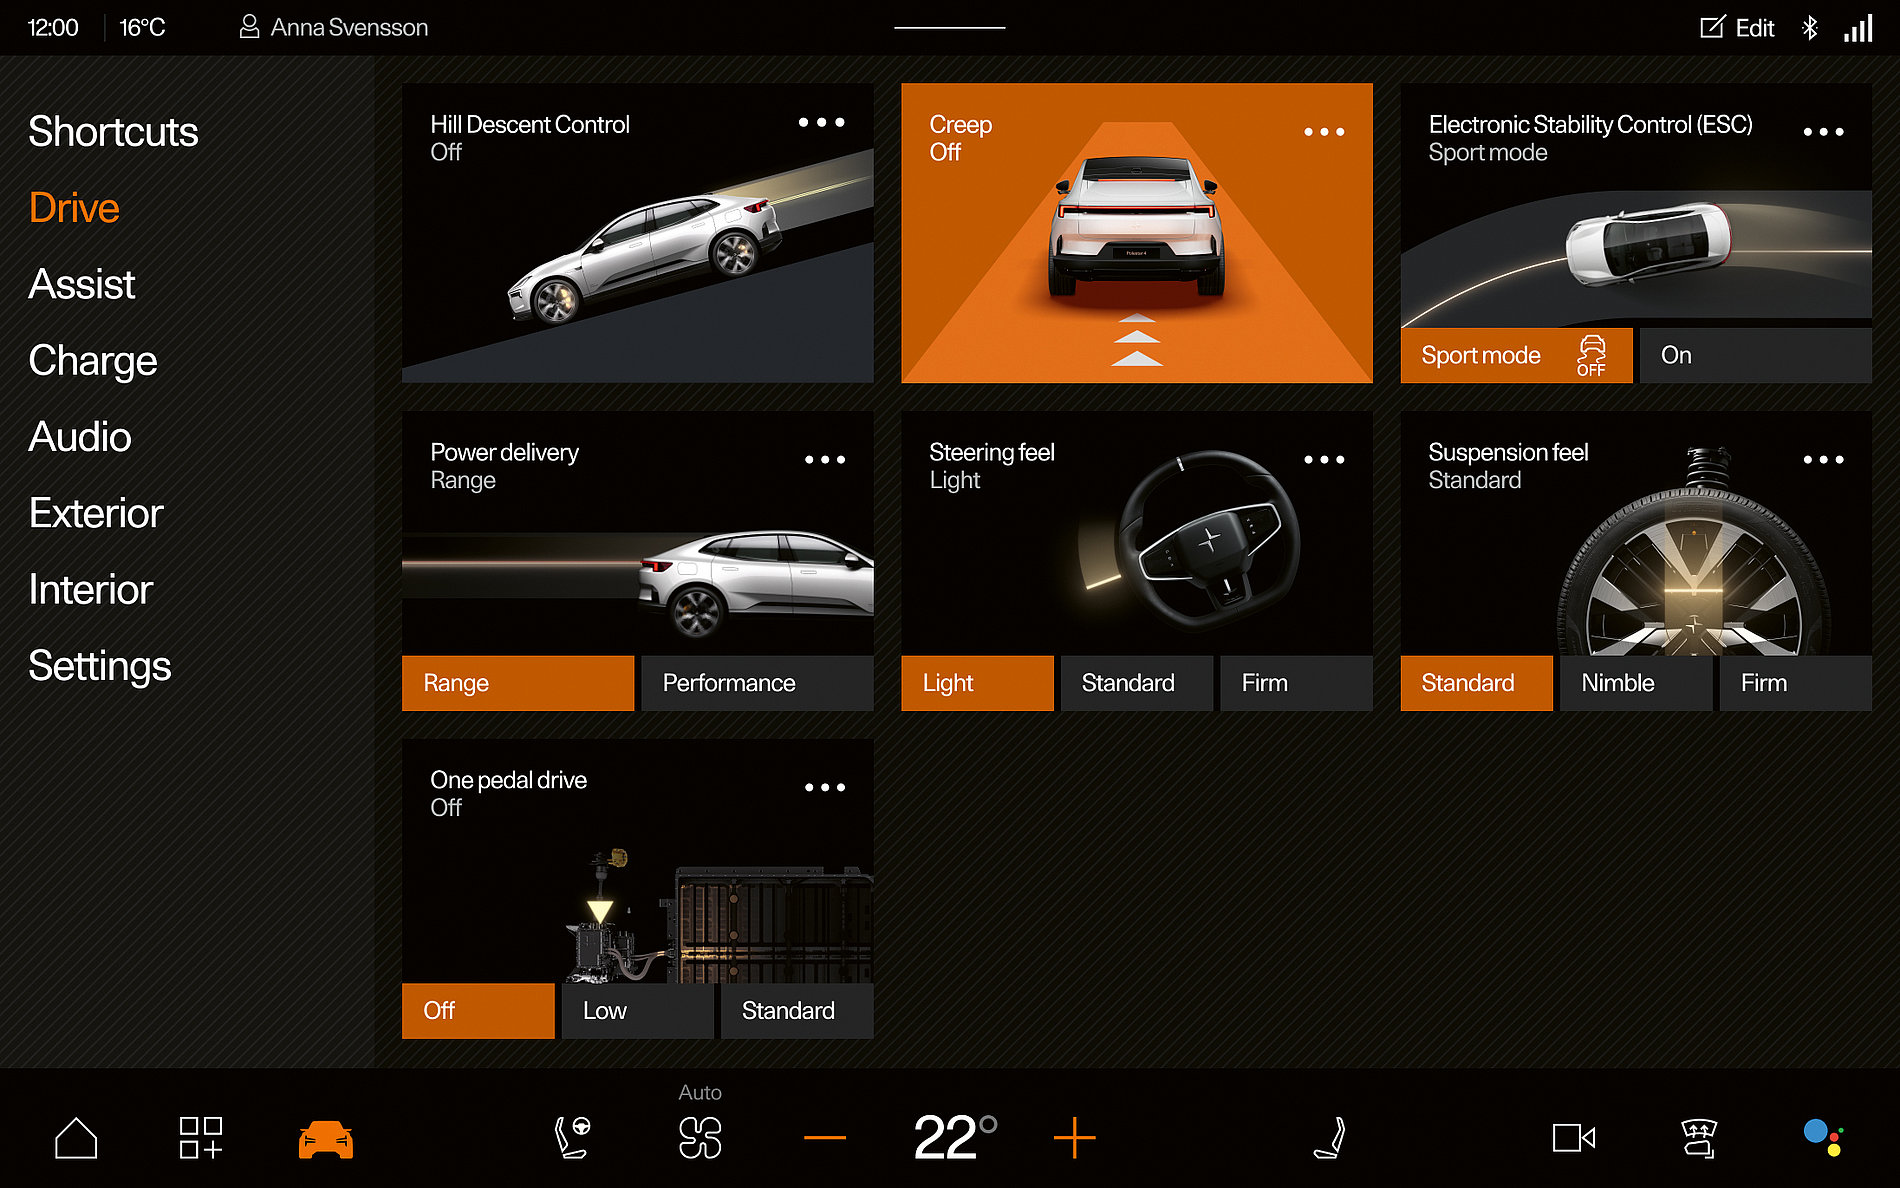Tap the Bluetooth status icon
Screen dimensions: 1900x1188
coord(1809,27)
